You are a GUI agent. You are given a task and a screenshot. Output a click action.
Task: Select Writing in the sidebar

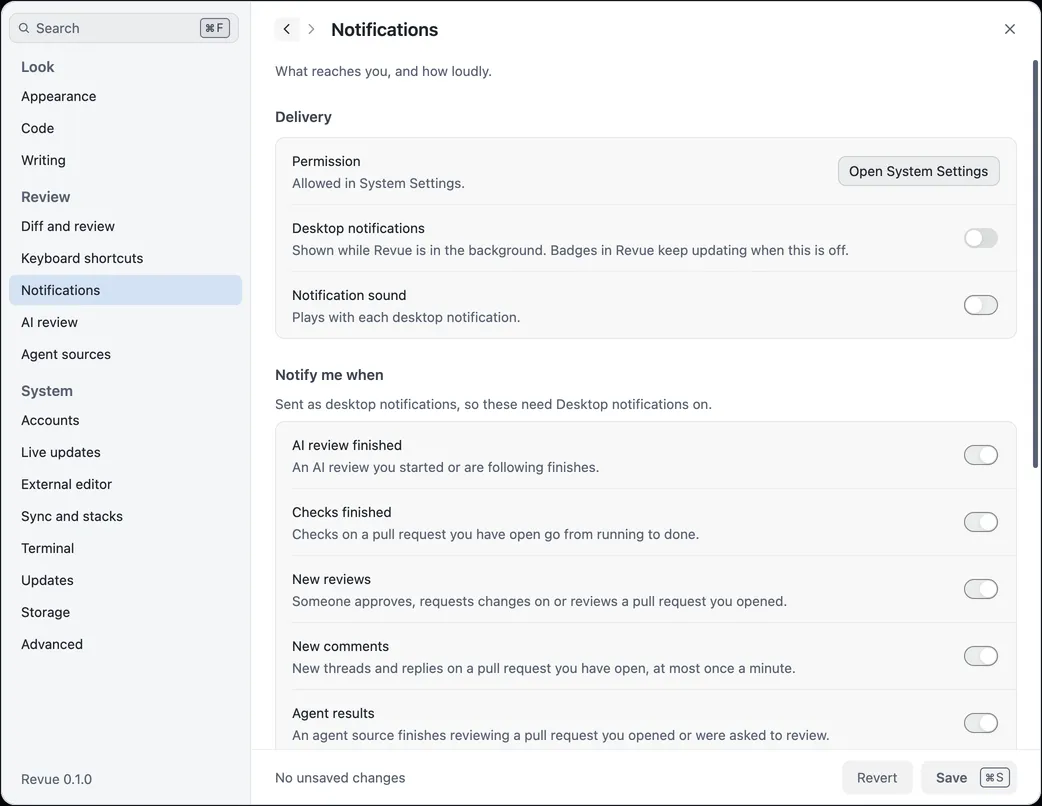(x=126, y=160)
